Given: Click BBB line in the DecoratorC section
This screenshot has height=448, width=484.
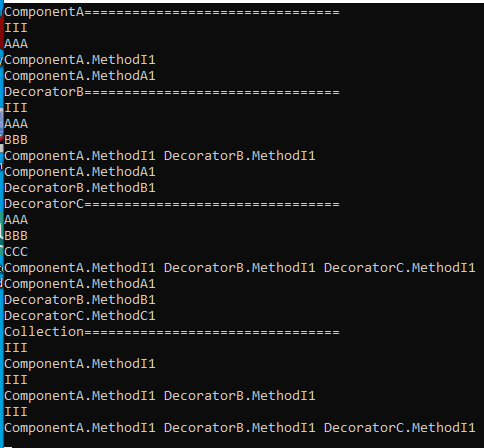Looking at the screenshot, I should click(16, 236).
